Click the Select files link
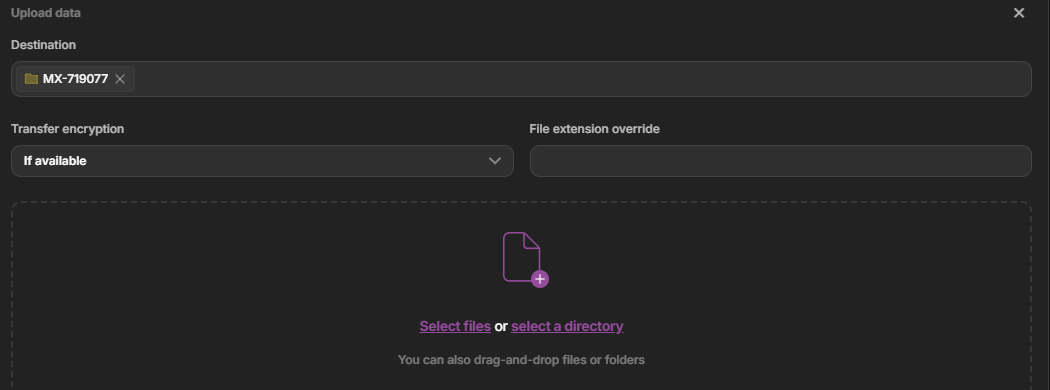1050x390 pixels. [455, 326]
